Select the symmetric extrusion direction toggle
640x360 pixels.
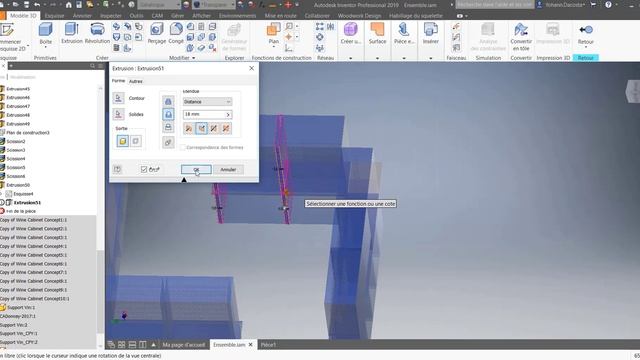(213, 129)
